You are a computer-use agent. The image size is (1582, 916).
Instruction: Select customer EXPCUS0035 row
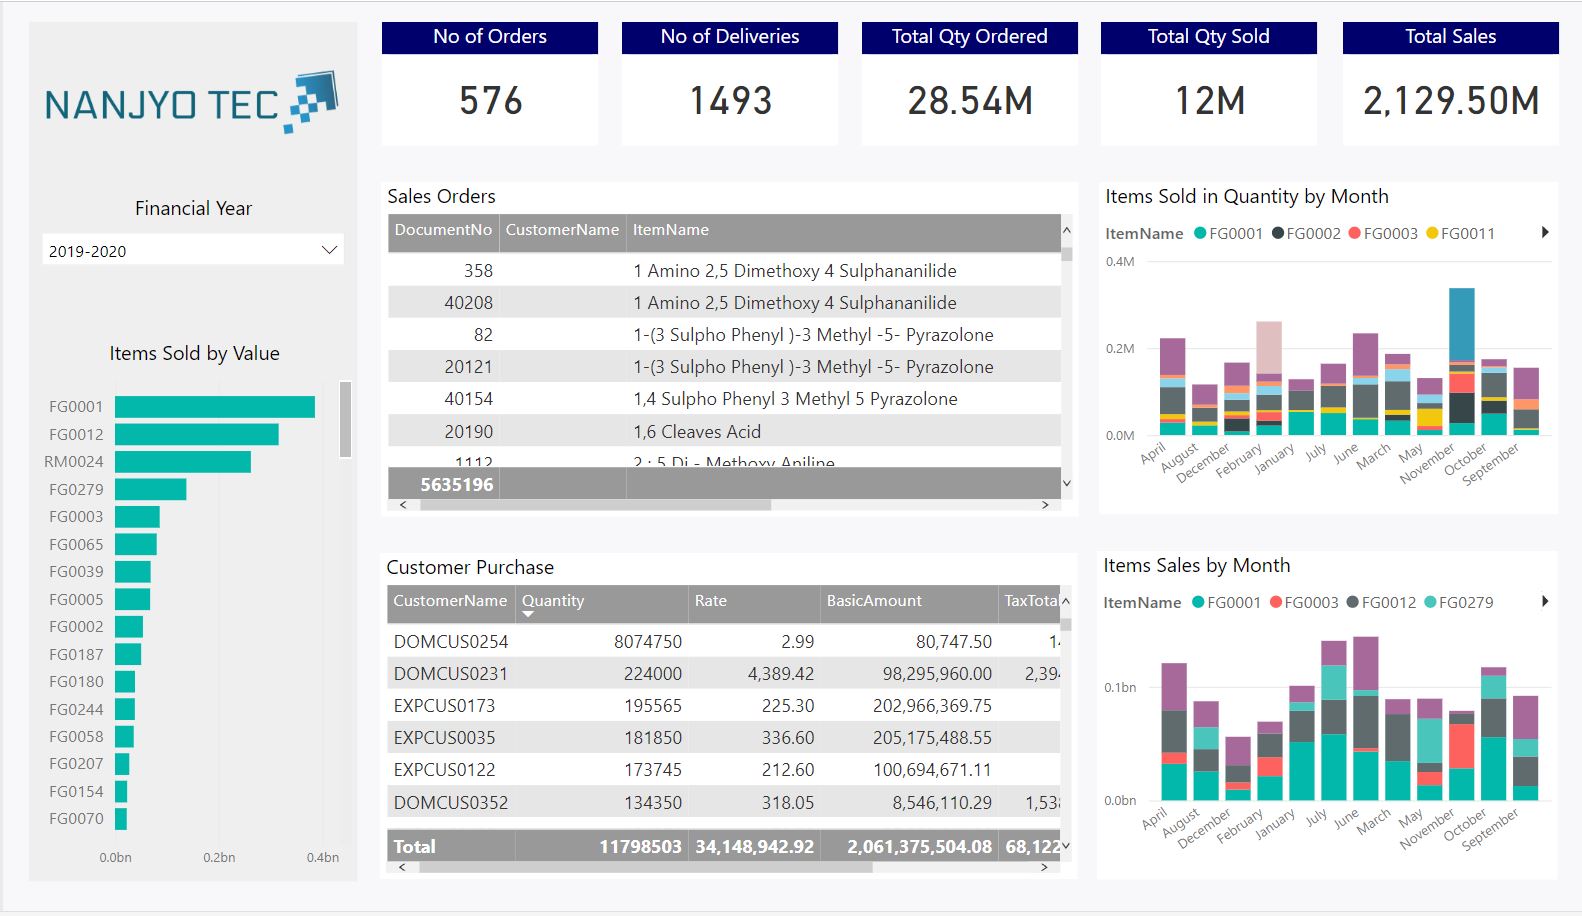[x=724, y=737]
